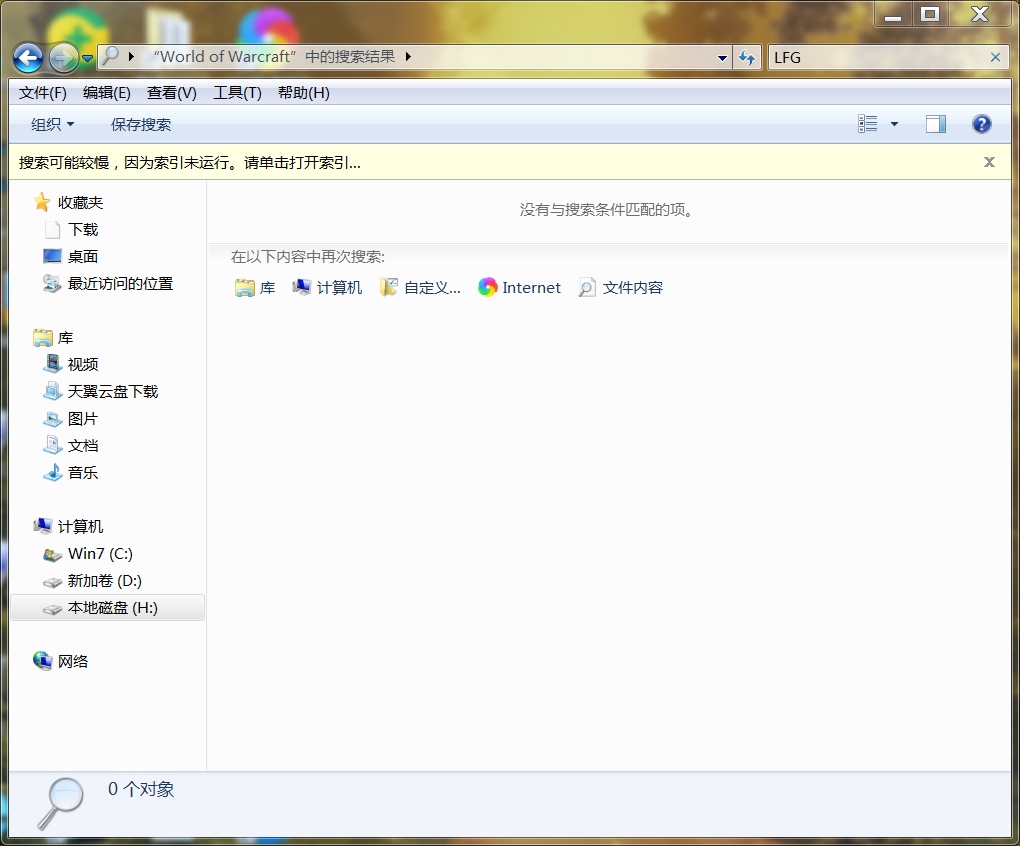
Task: Open the Help question mark icon
Action: (981, 123)
